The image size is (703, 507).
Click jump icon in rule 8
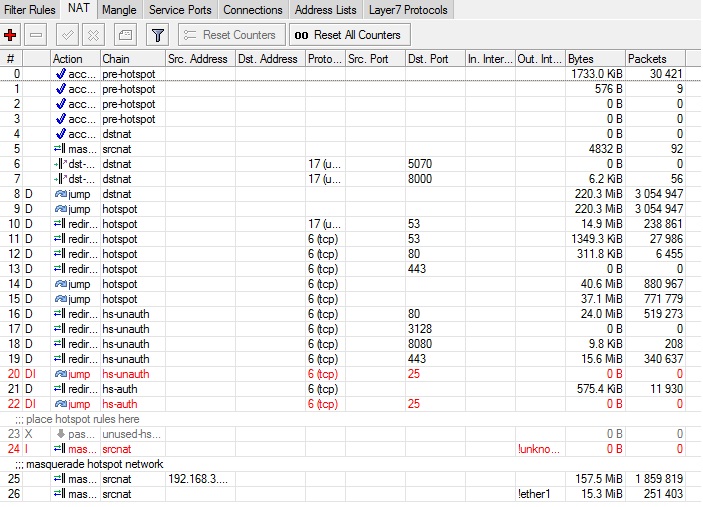coord(61,194)
